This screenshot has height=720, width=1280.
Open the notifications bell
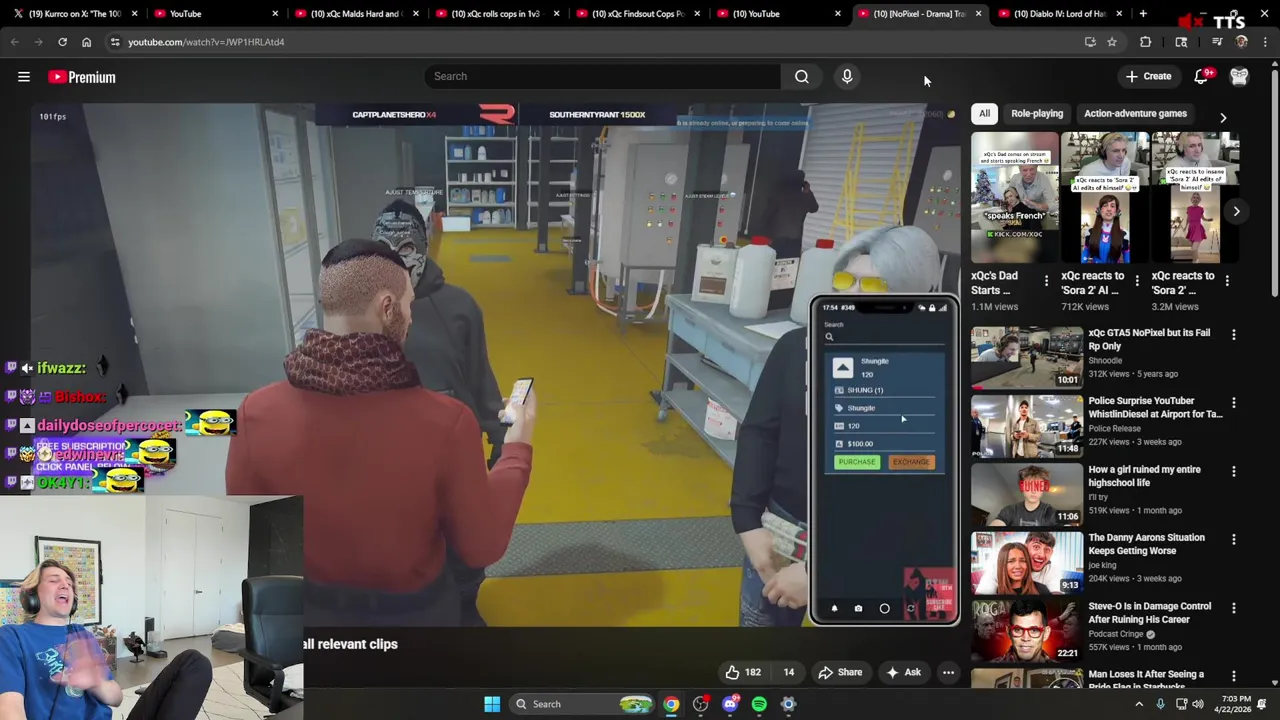coord(1202,76)
